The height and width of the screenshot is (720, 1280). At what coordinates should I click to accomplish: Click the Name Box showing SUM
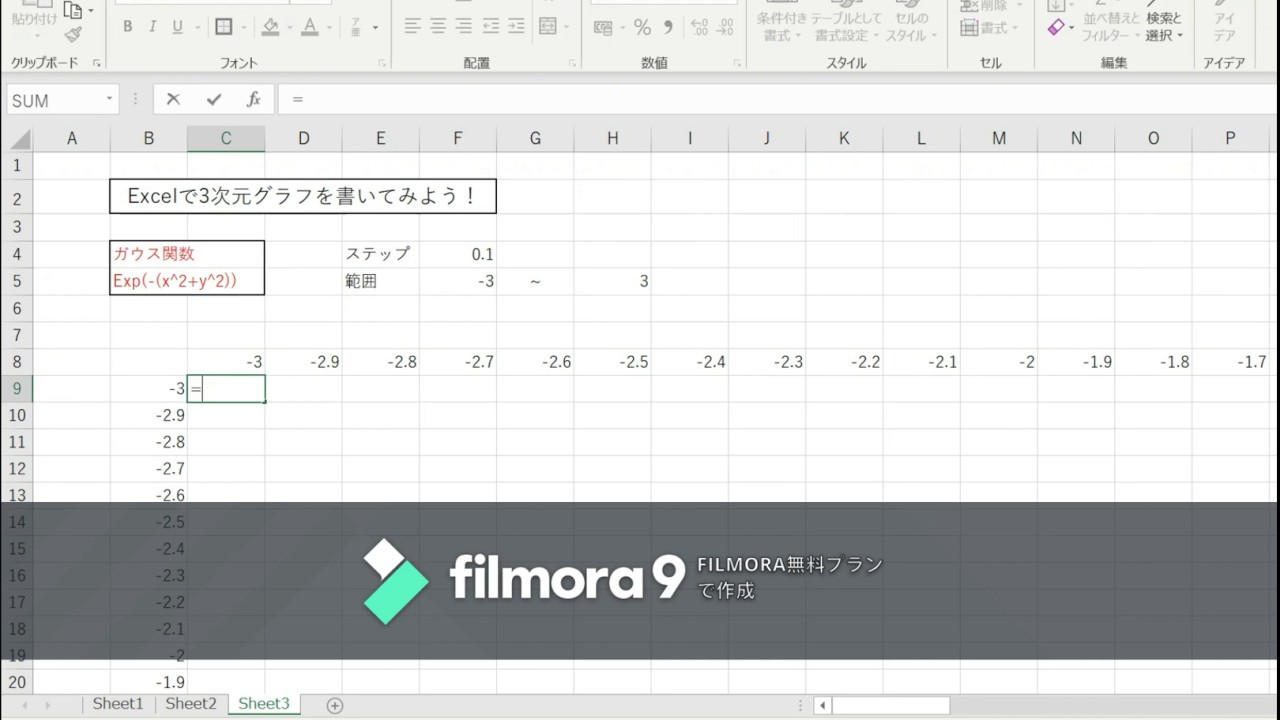pyautogui.click(x=55, y=100)
